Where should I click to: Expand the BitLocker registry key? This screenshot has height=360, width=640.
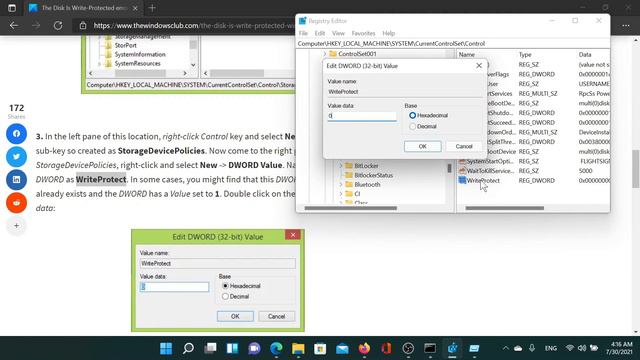coord(341,166)
